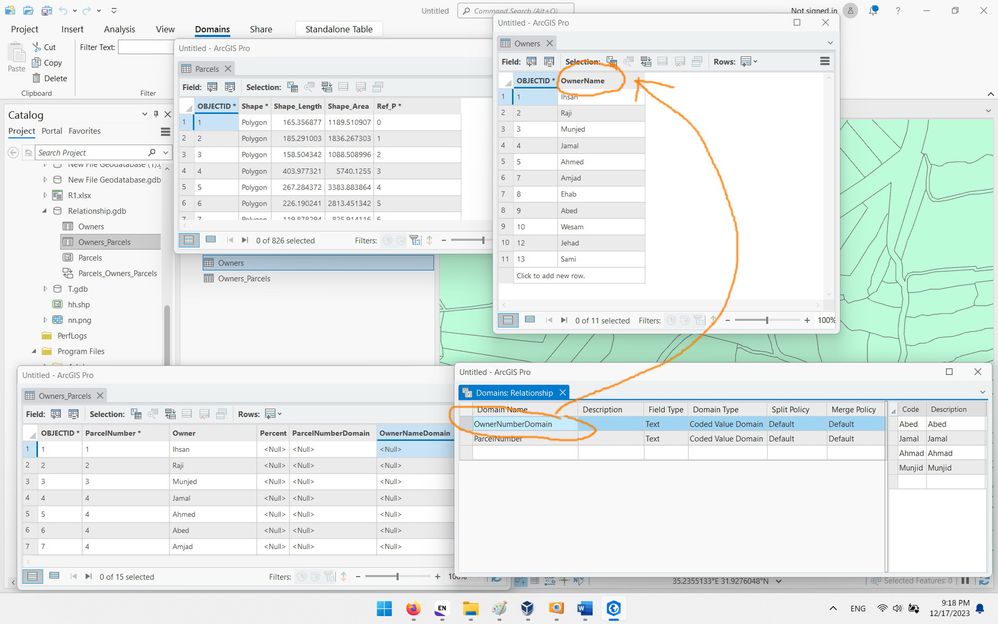998x624 pixels.
Task: Click the Delete trash icon in Clipboard
Action: [36, 78]
